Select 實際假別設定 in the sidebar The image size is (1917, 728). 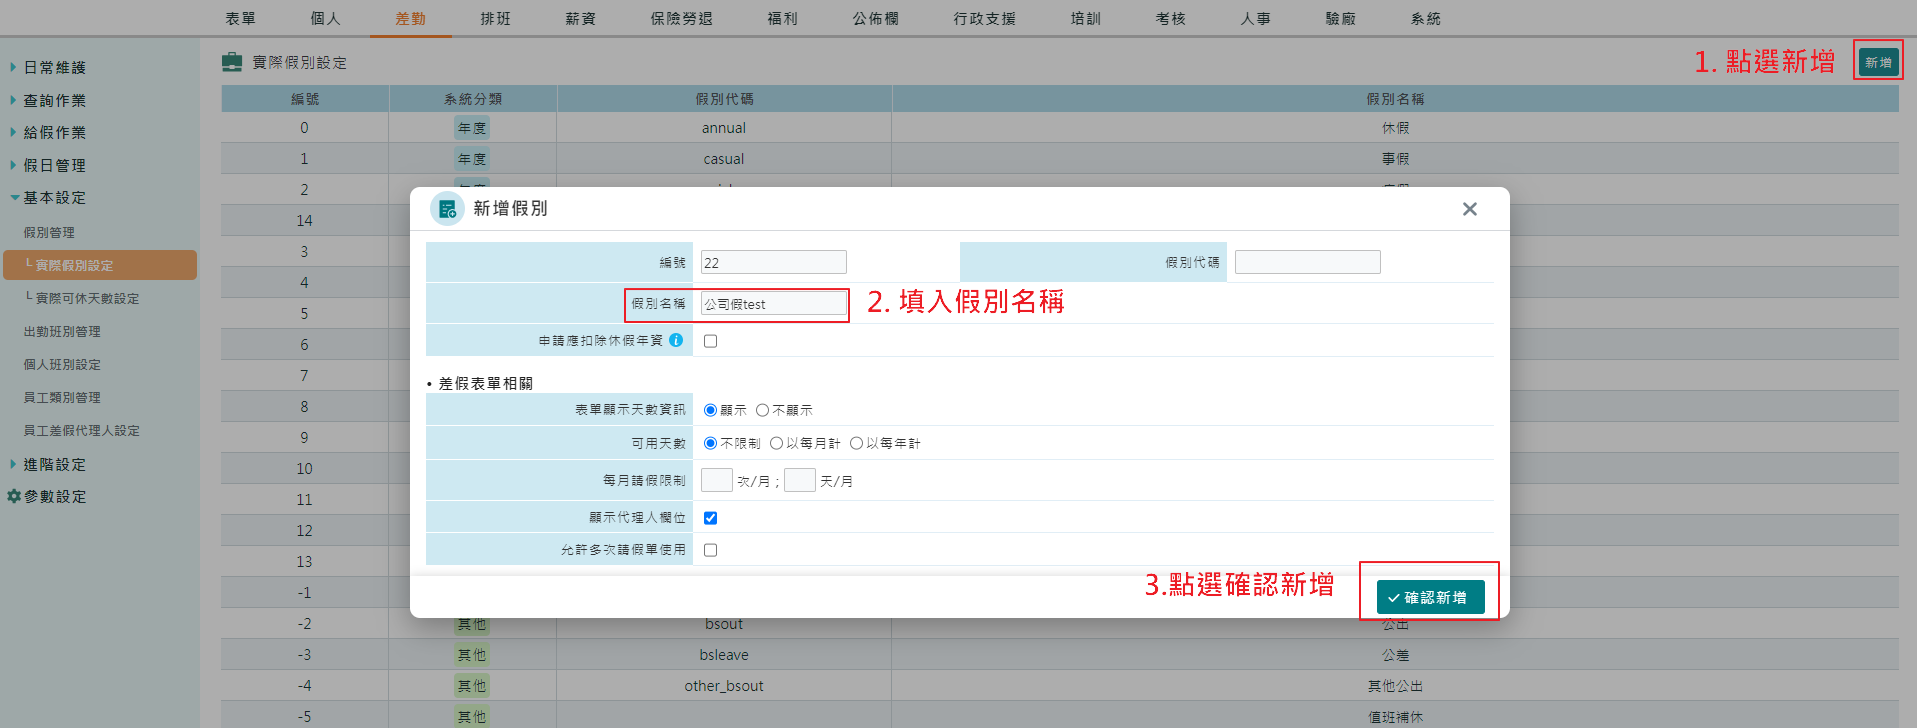[x=99, y=265]
